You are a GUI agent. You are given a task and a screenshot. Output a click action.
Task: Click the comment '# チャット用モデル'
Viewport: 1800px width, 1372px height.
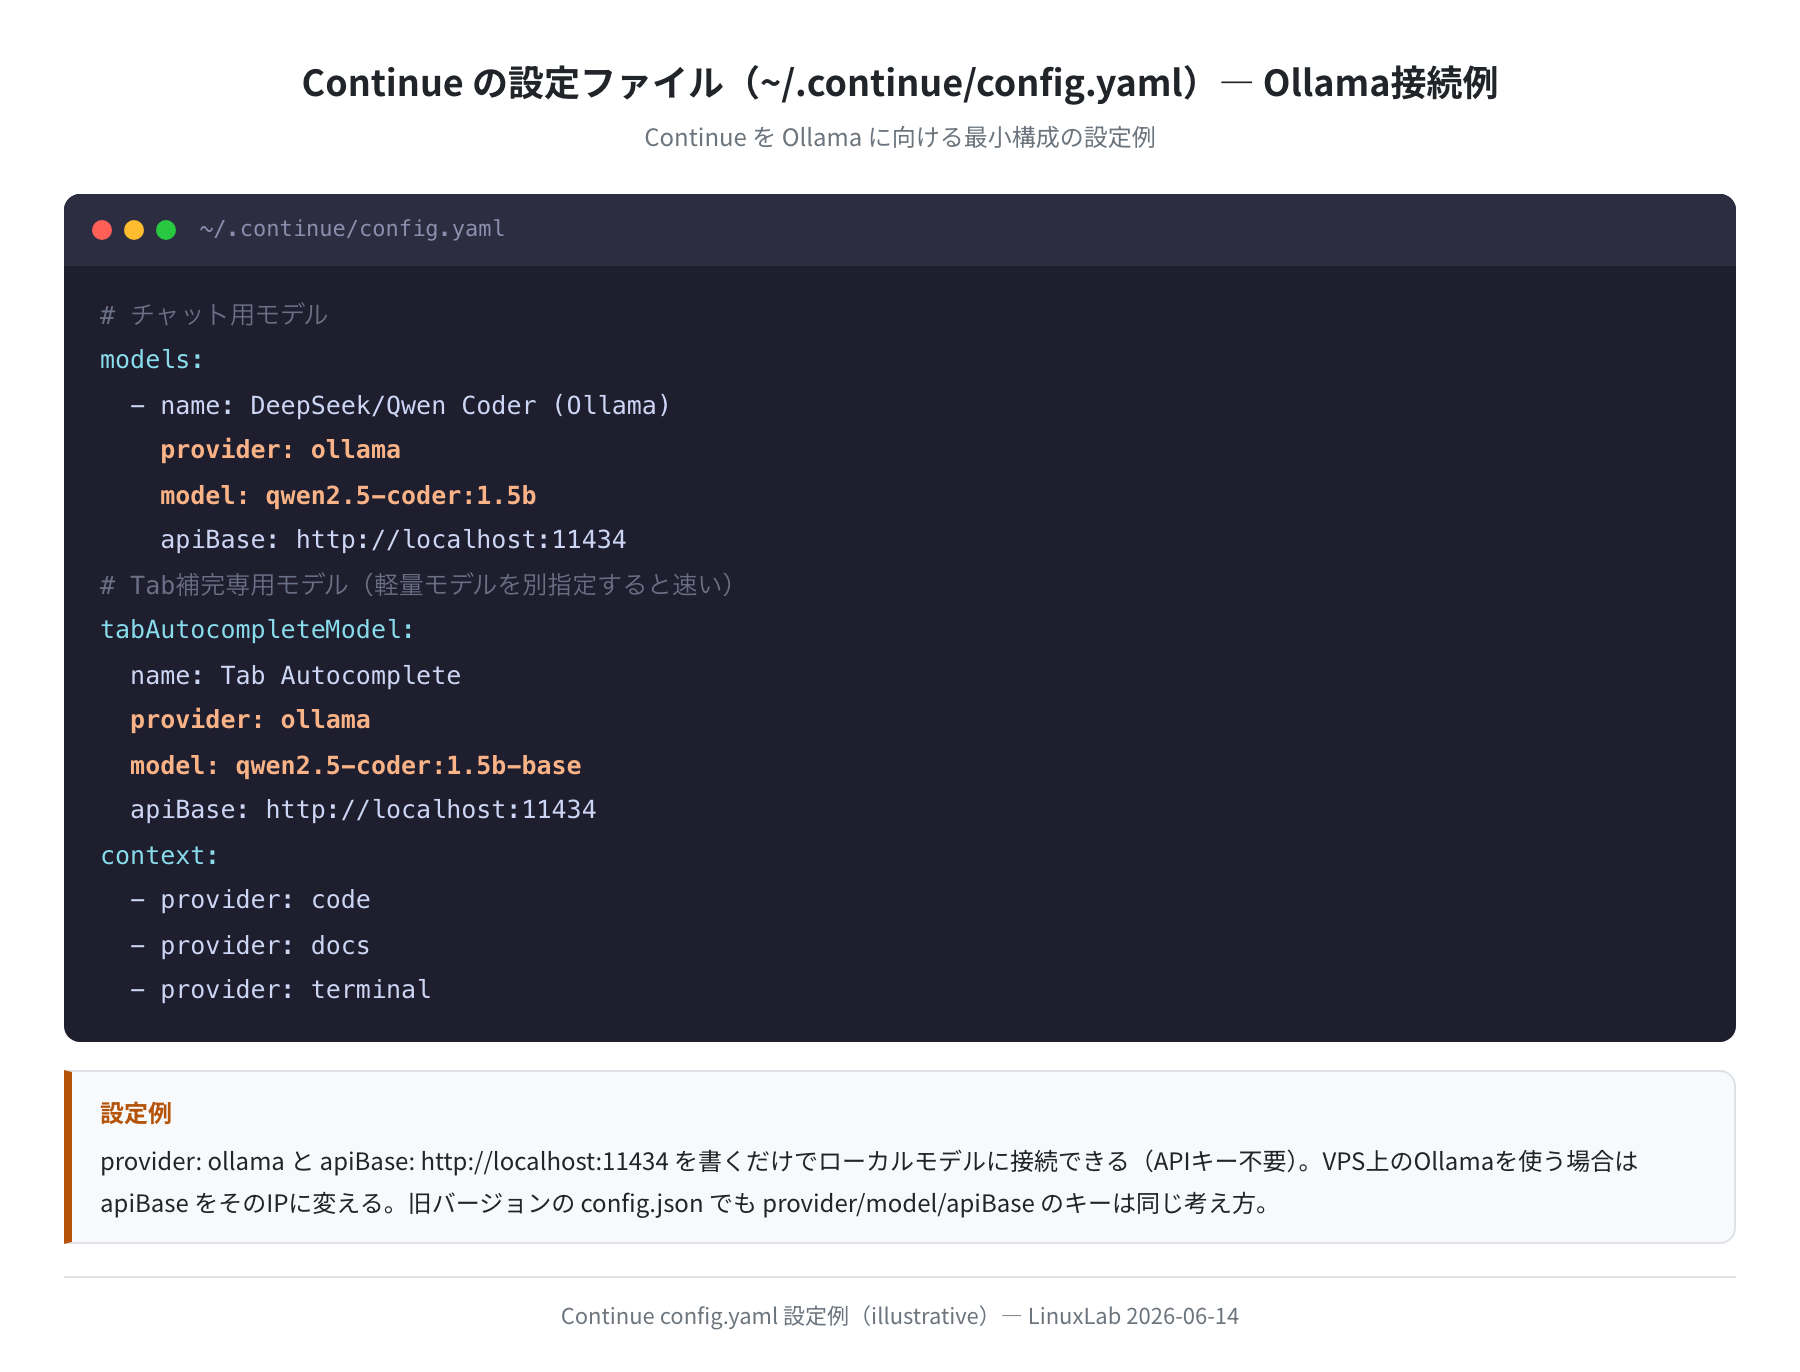pyautogui.click(x=214, y=315)
